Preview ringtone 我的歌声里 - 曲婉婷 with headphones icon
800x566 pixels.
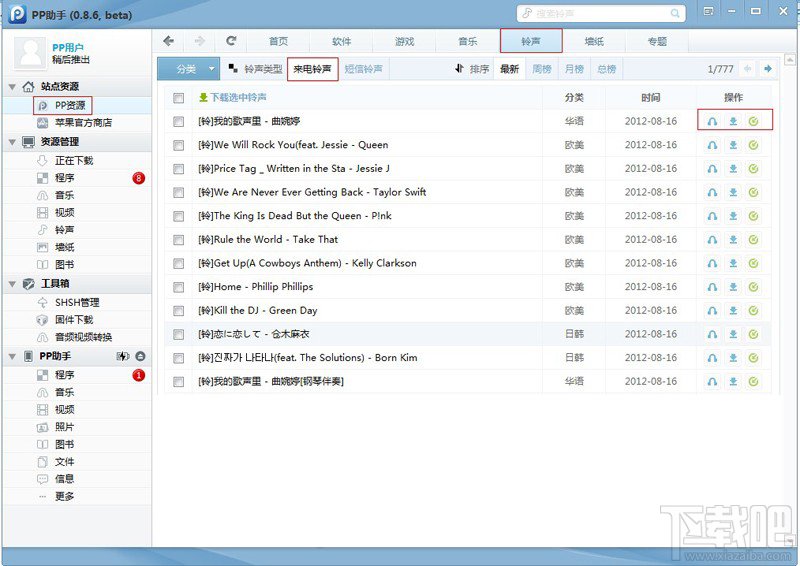[x=712, y=121]
